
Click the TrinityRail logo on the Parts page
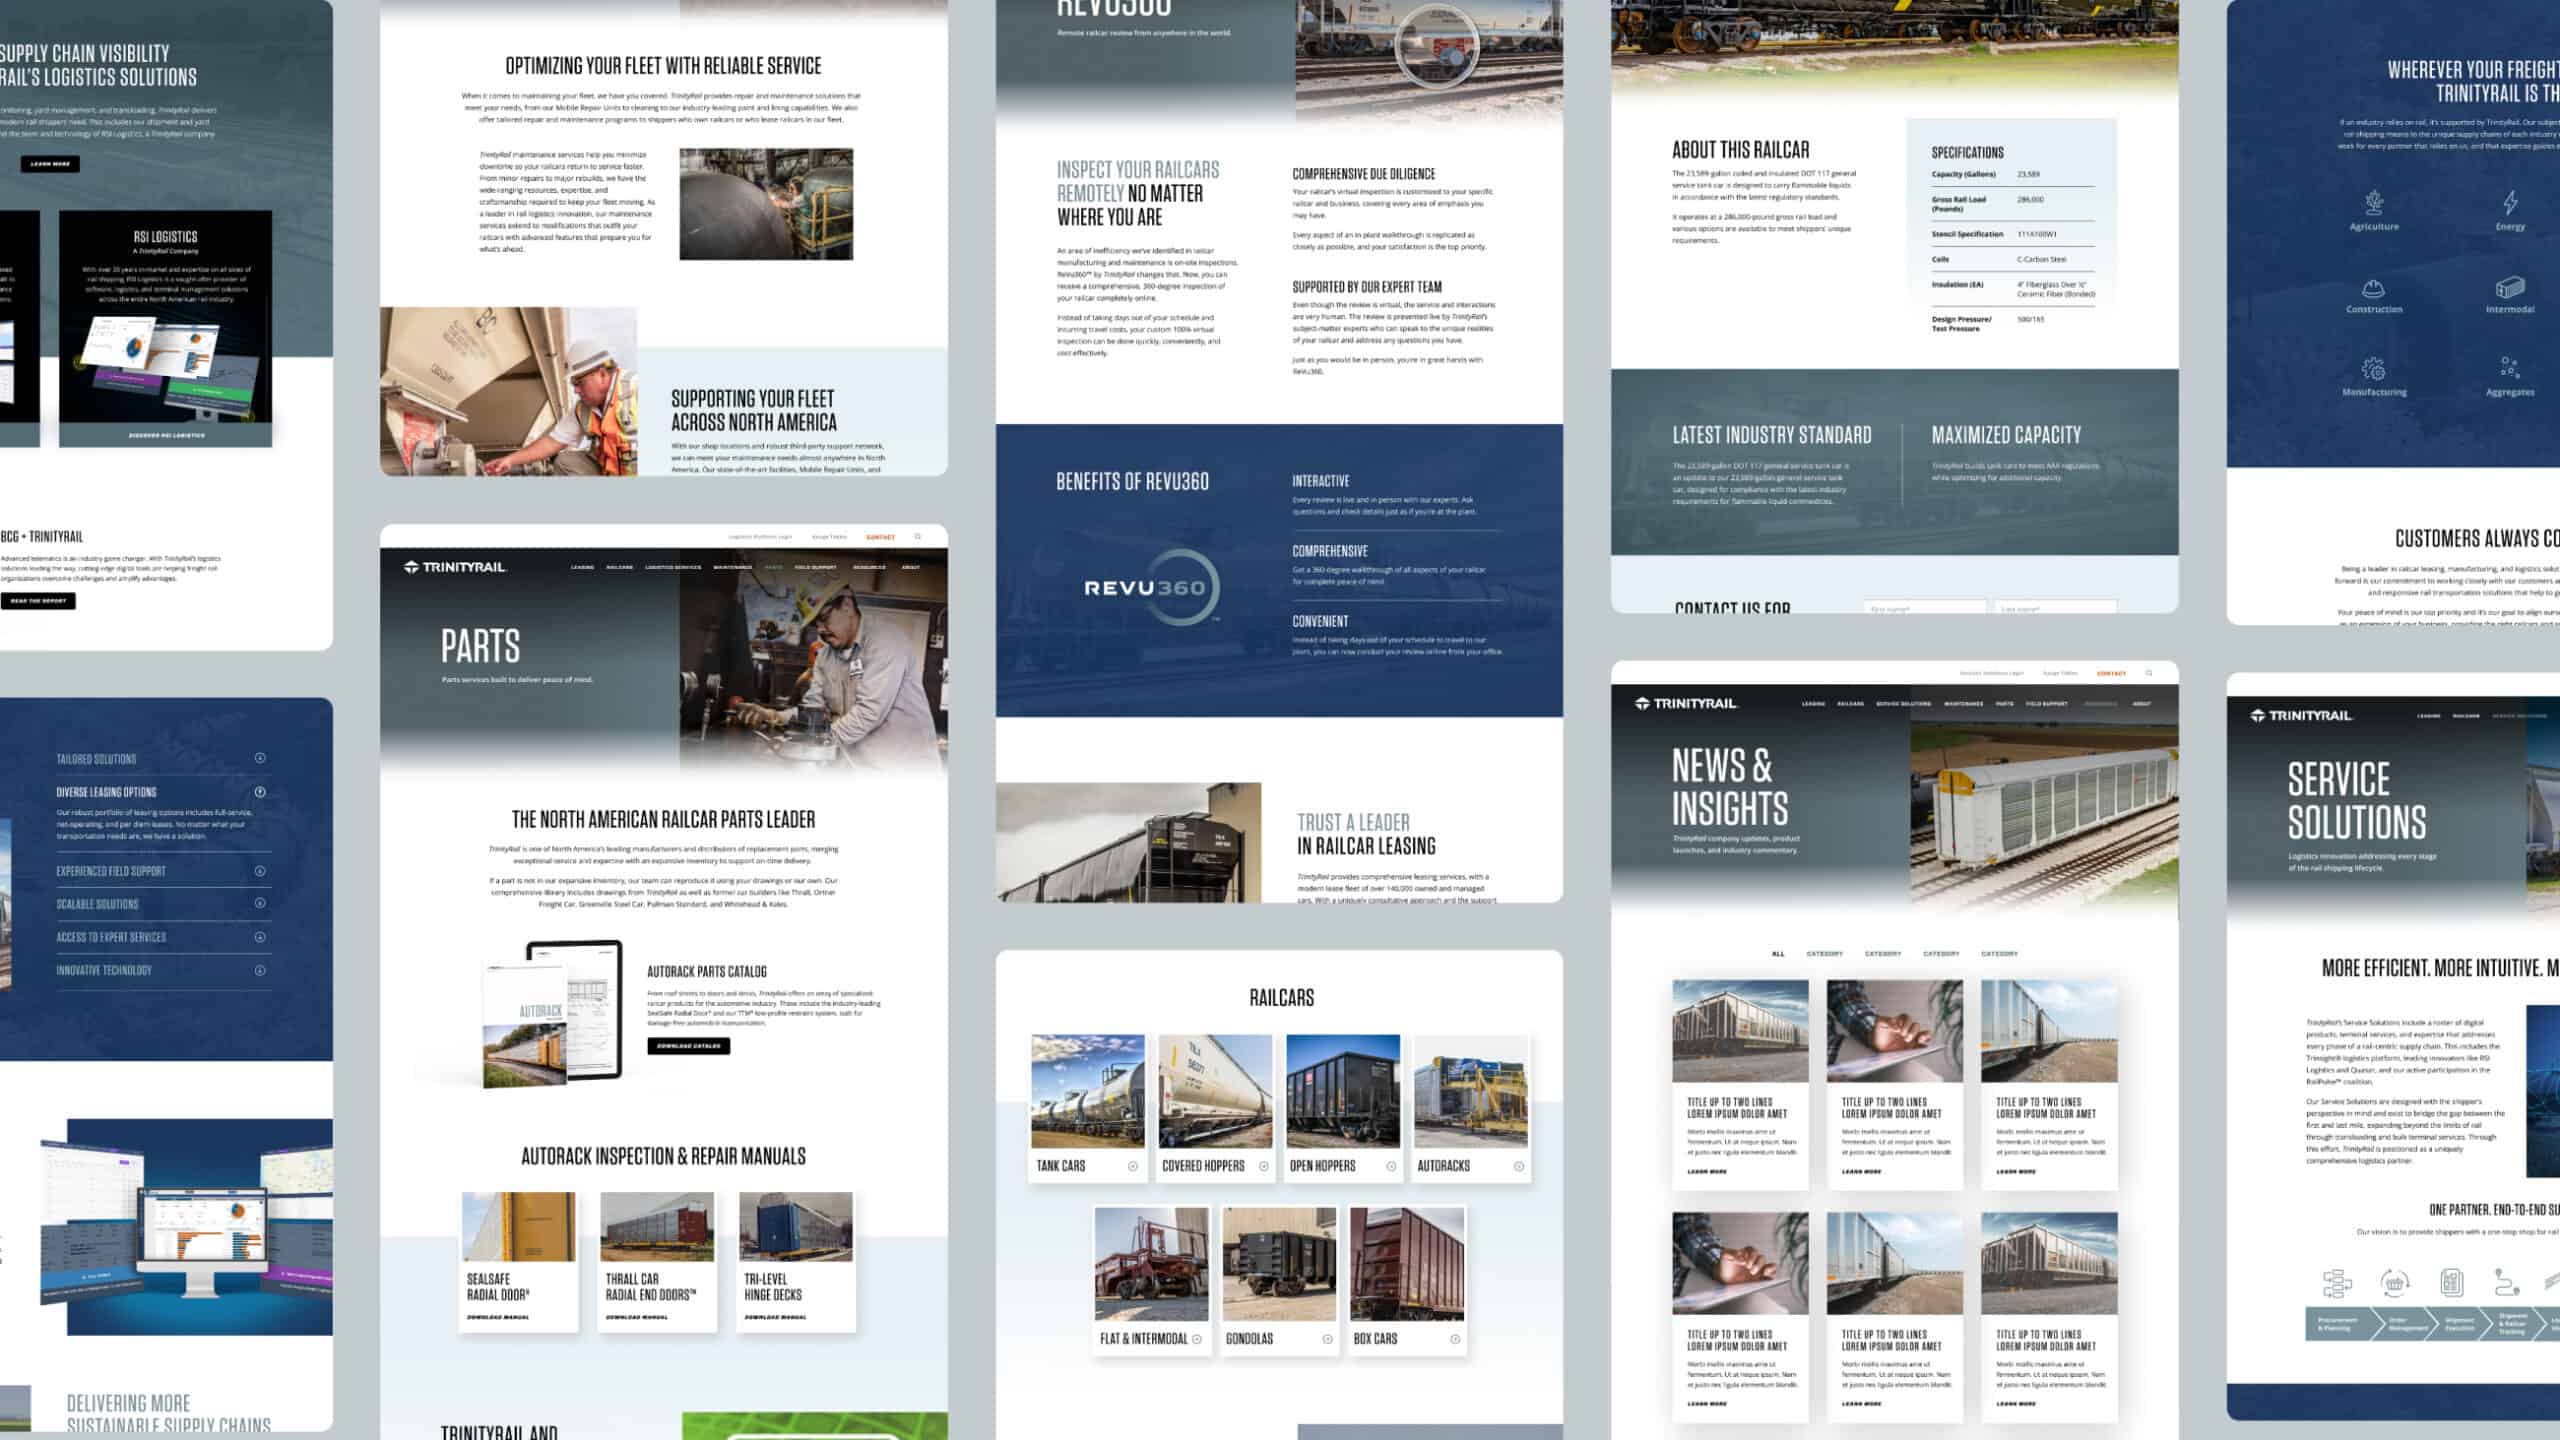pyautogui.click(x=455, y=567)
